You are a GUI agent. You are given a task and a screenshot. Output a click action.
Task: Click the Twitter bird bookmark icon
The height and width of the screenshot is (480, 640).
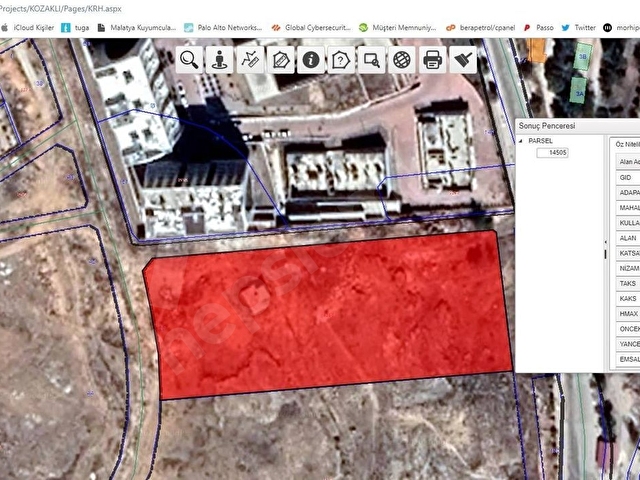[565, 28]
